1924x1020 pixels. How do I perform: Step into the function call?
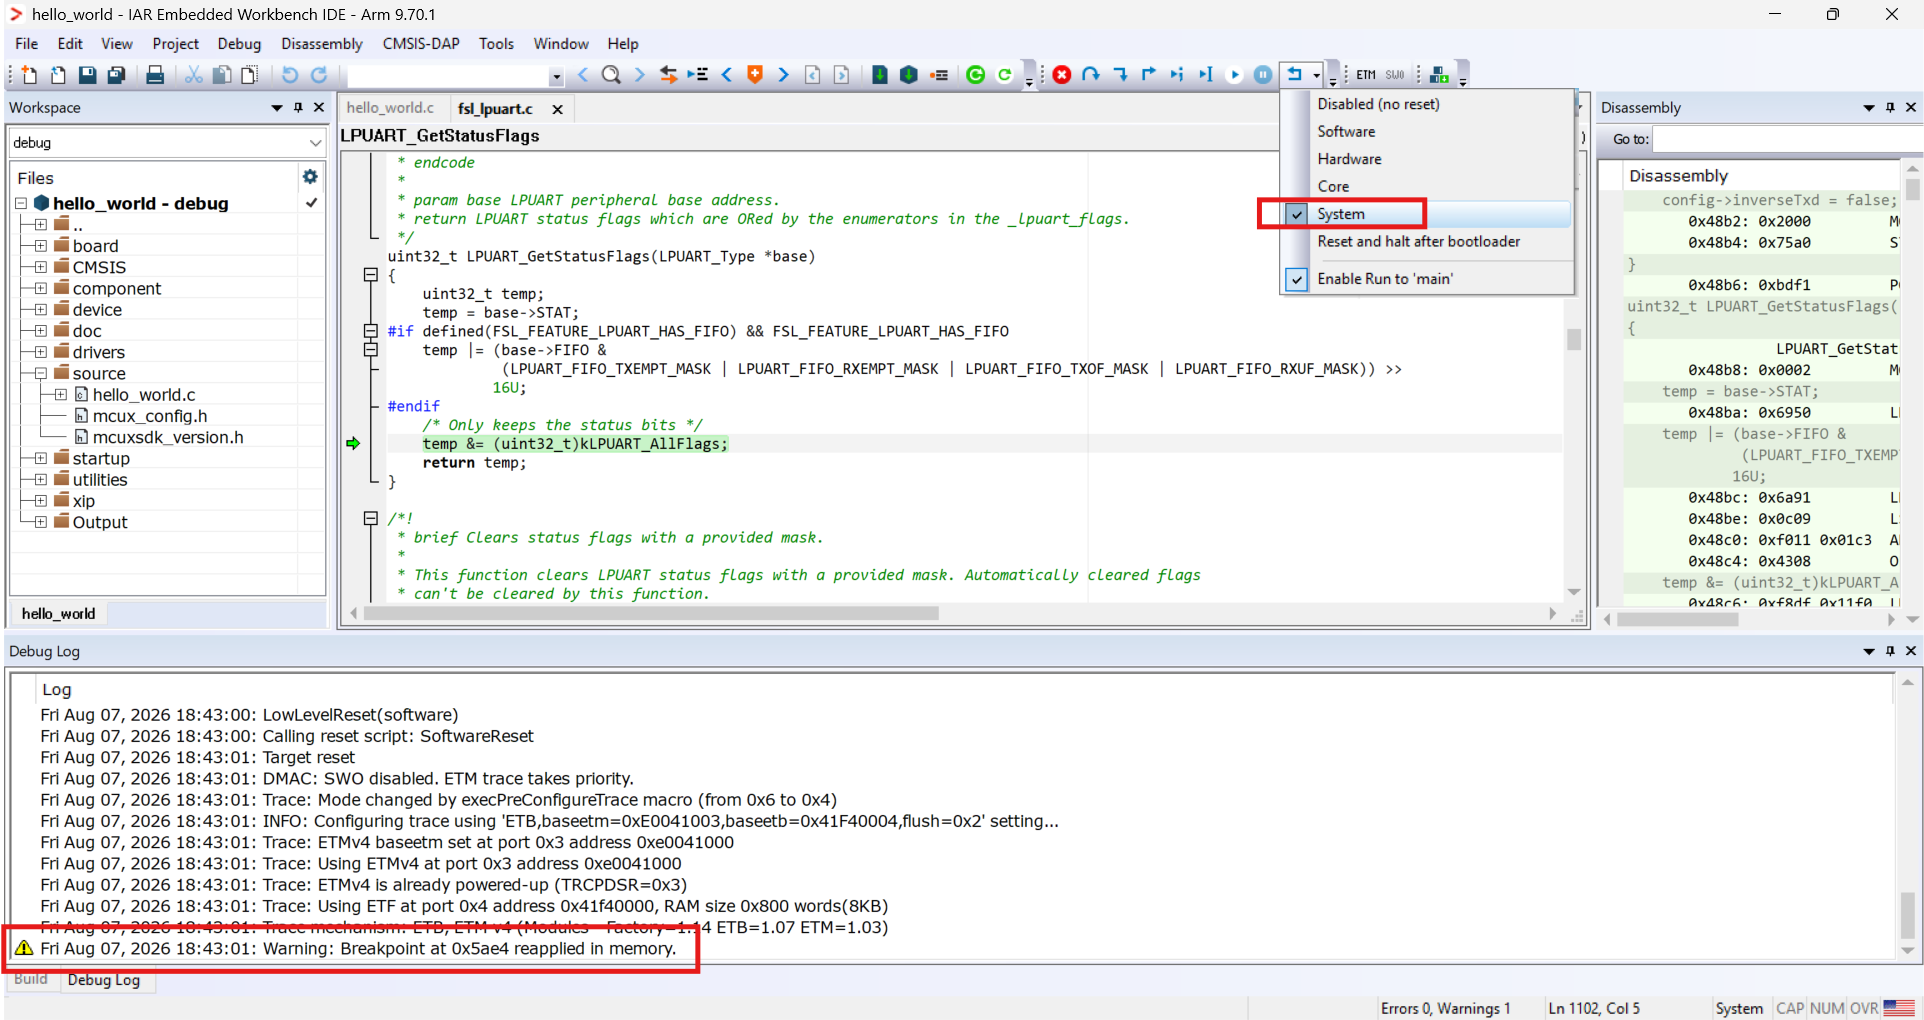pos(1120,75)
